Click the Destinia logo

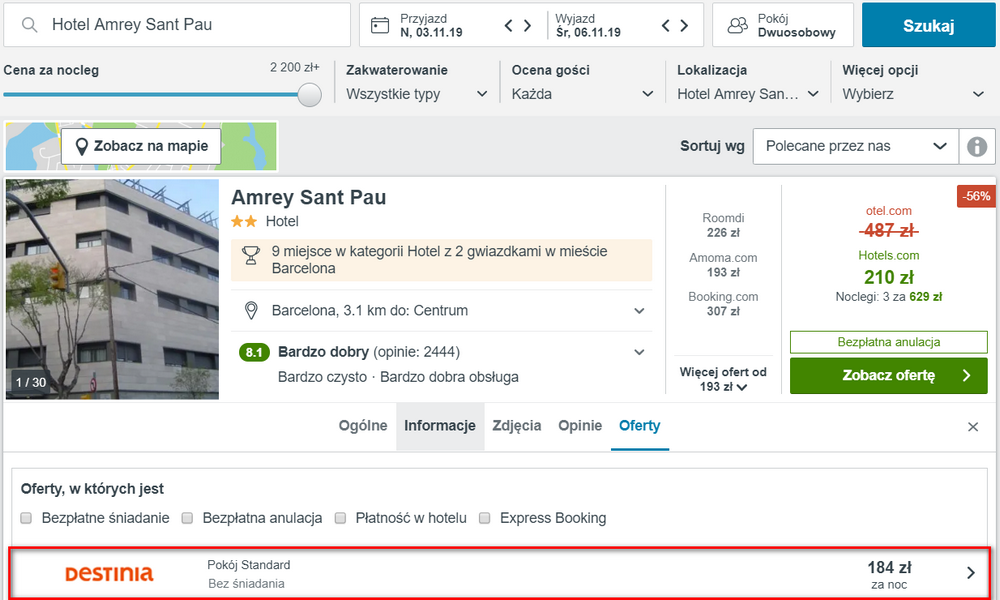tap(109, 574)
